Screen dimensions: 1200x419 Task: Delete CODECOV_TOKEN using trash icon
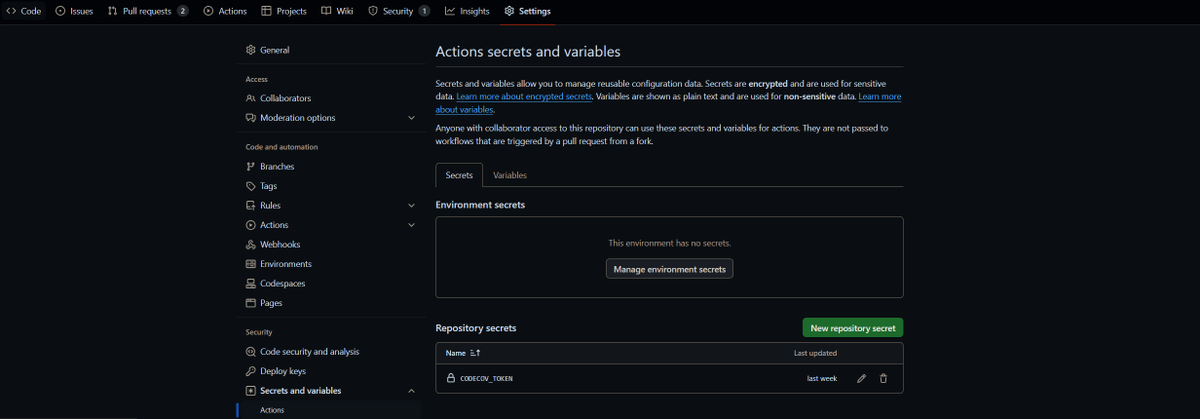coord(883,378)
